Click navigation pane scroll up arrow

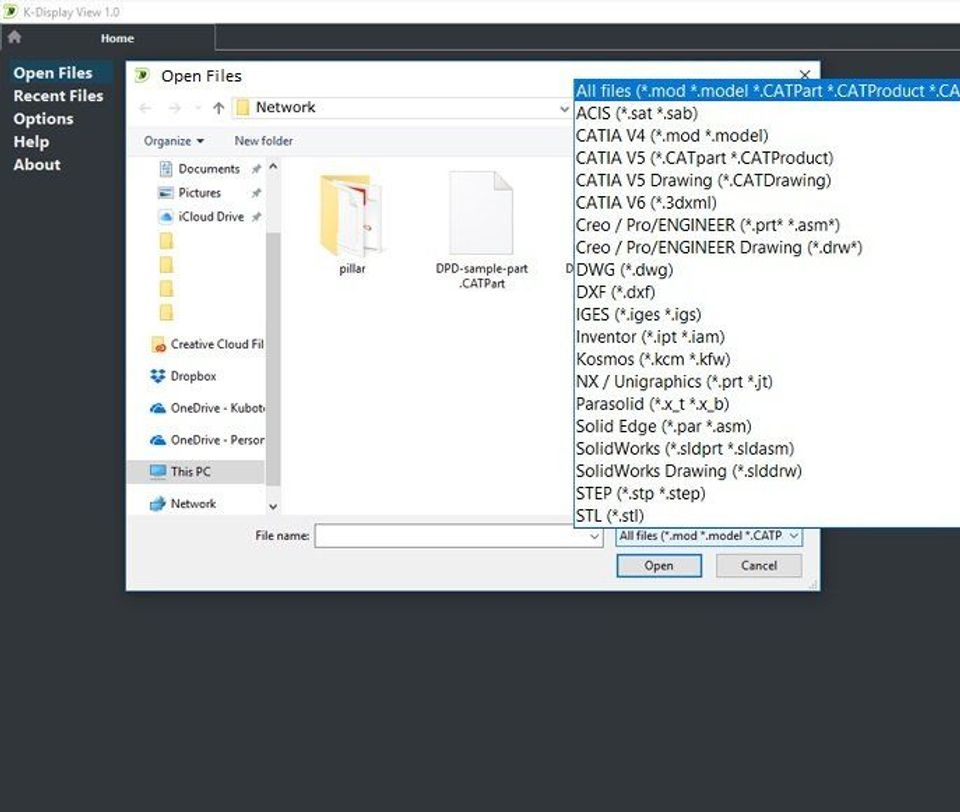(x=273, y=167)
